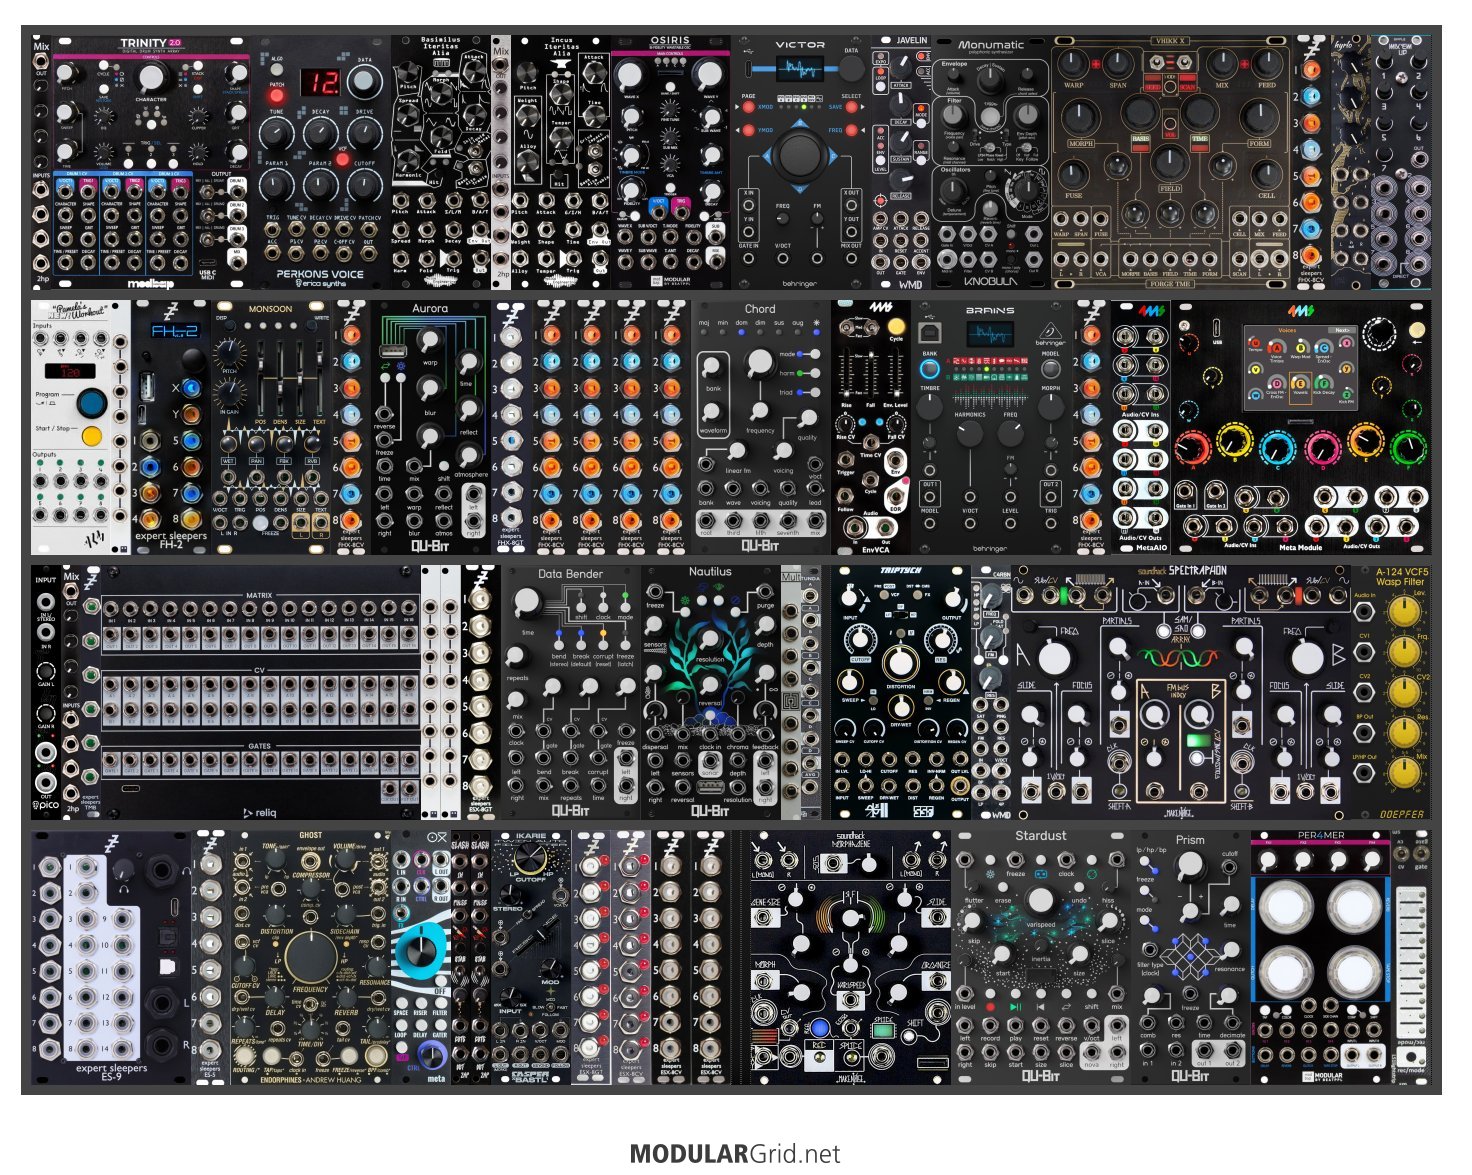
Task: Click the red VCF button on Perkons Voice
Action: 342,160
